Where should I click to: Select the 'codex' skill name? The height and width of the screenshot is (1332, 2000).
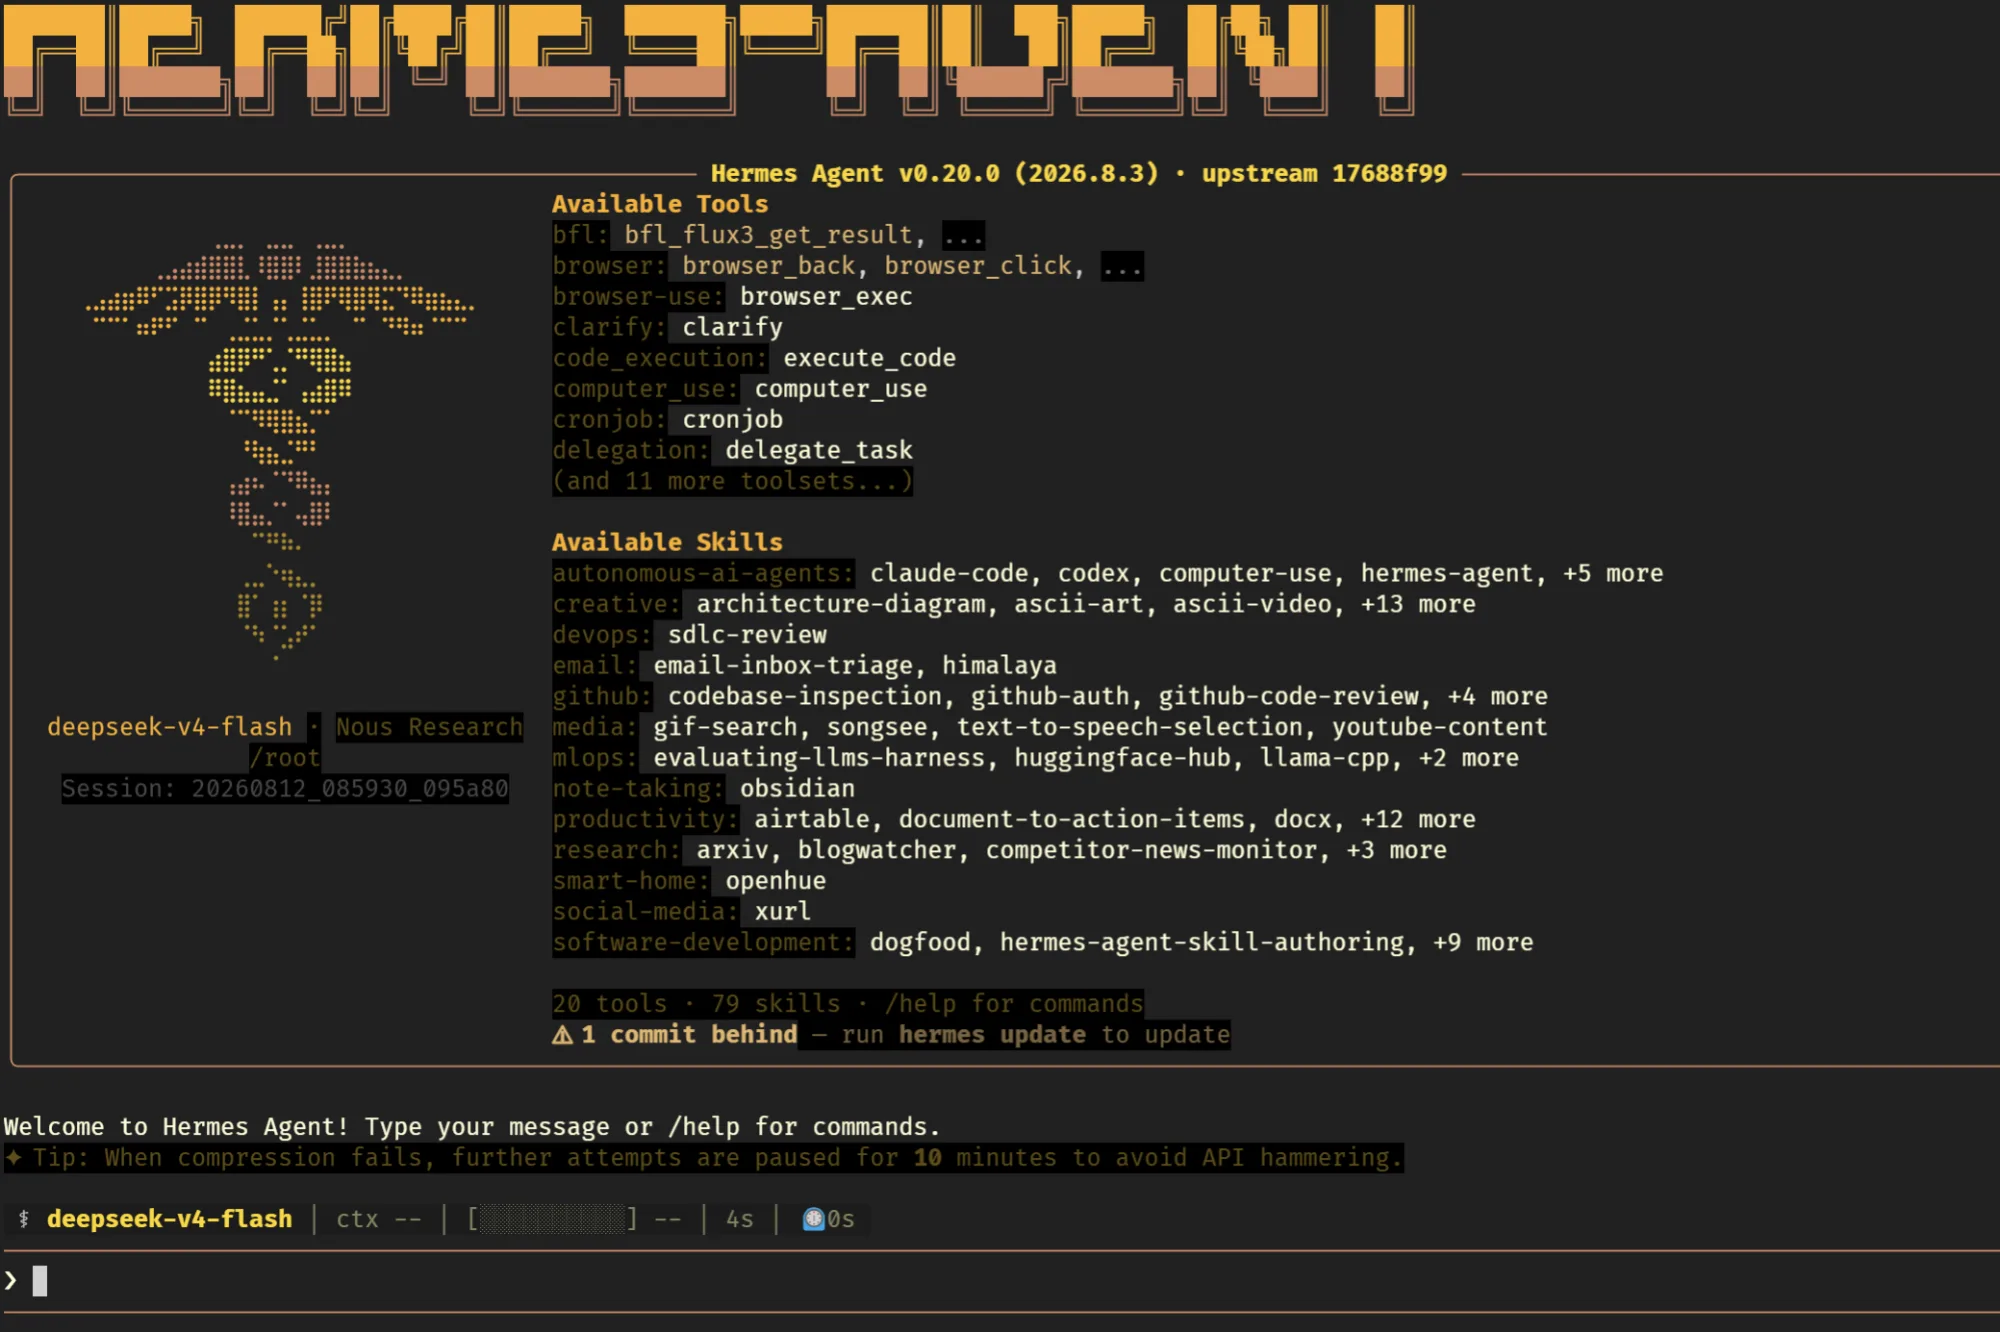pyautogui.click(x=1093, y=573)
